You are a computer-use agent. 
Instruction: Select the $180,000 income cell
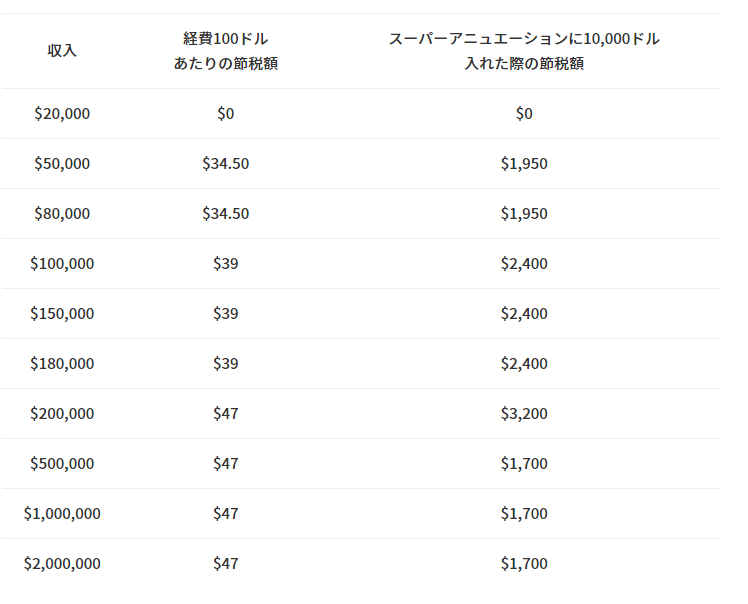[x=62, y=364]
